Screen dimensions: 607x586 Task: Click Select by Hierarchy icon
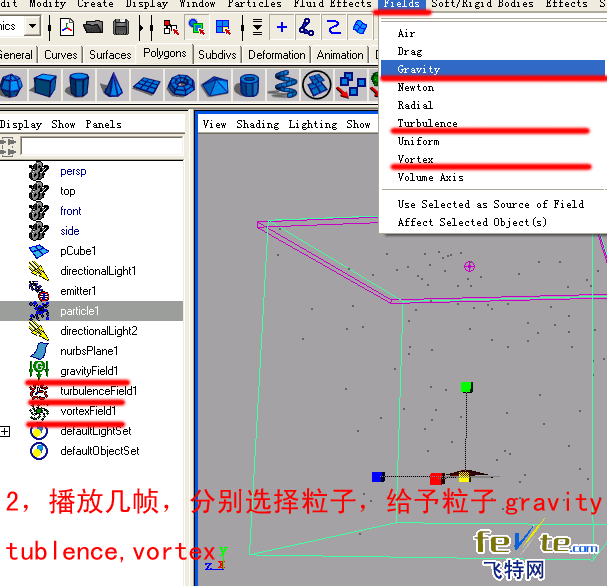point(171,27)
